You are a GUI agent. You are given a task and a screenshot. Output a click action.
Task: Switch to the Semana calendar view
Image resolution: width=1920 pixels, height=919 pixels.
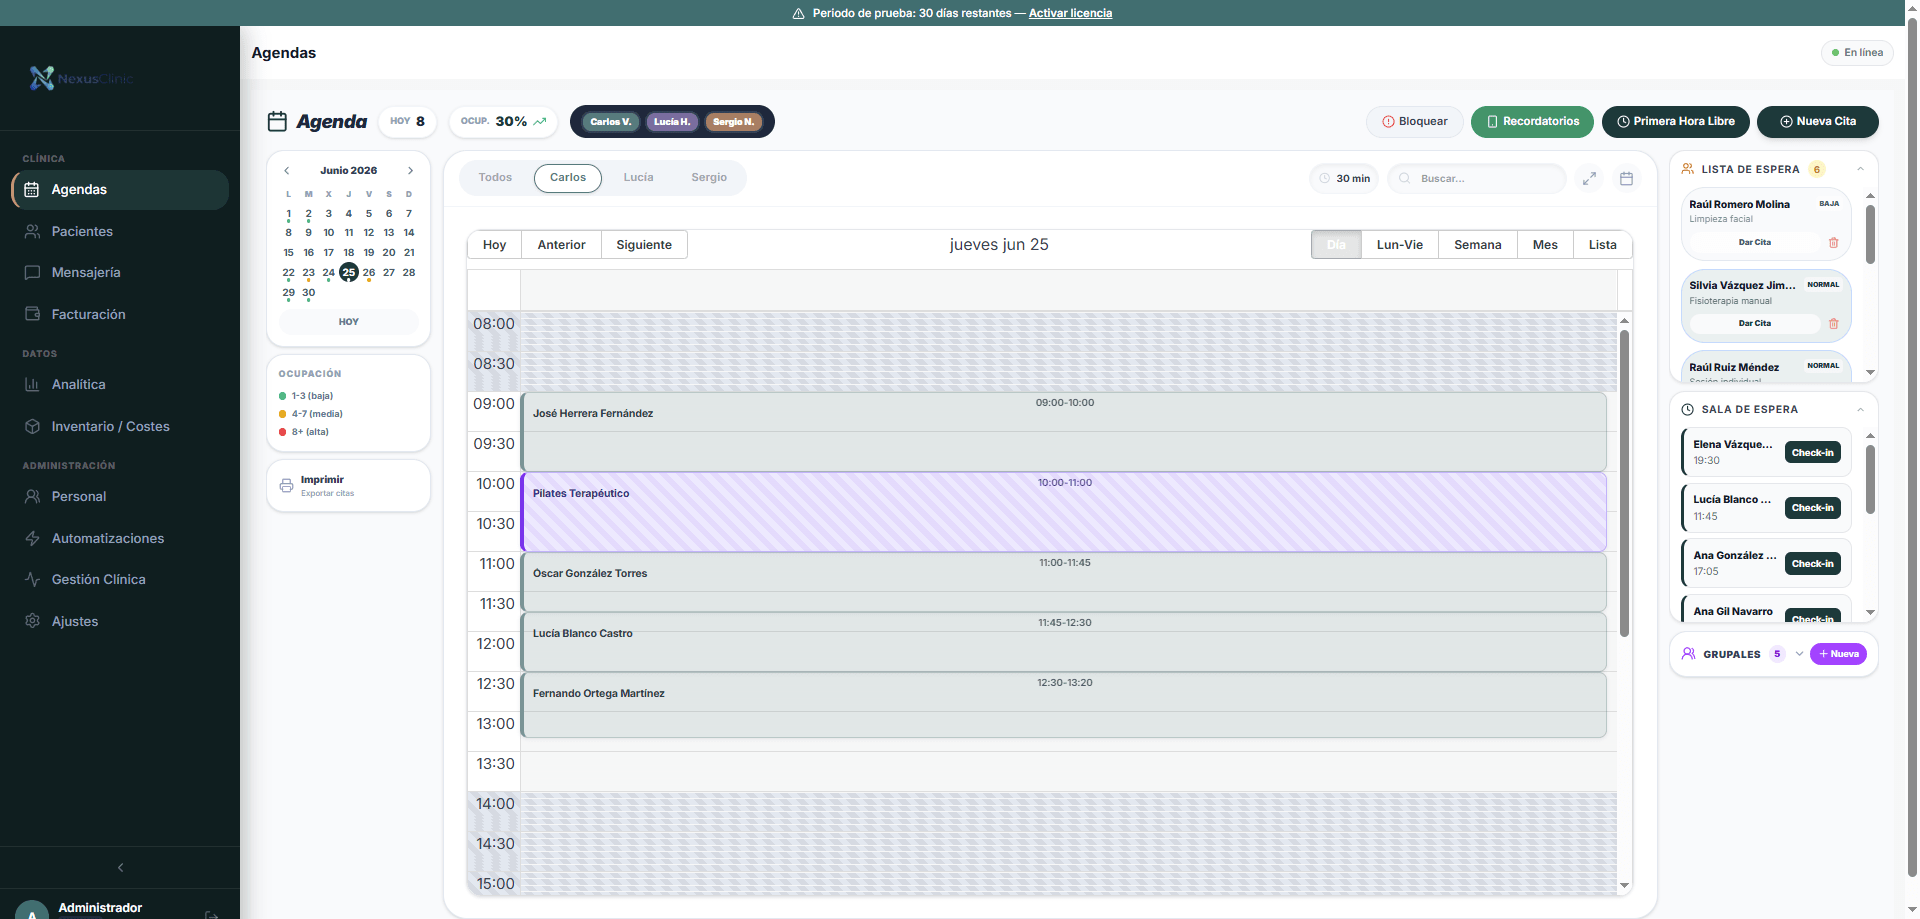[x=1477, y=245]
